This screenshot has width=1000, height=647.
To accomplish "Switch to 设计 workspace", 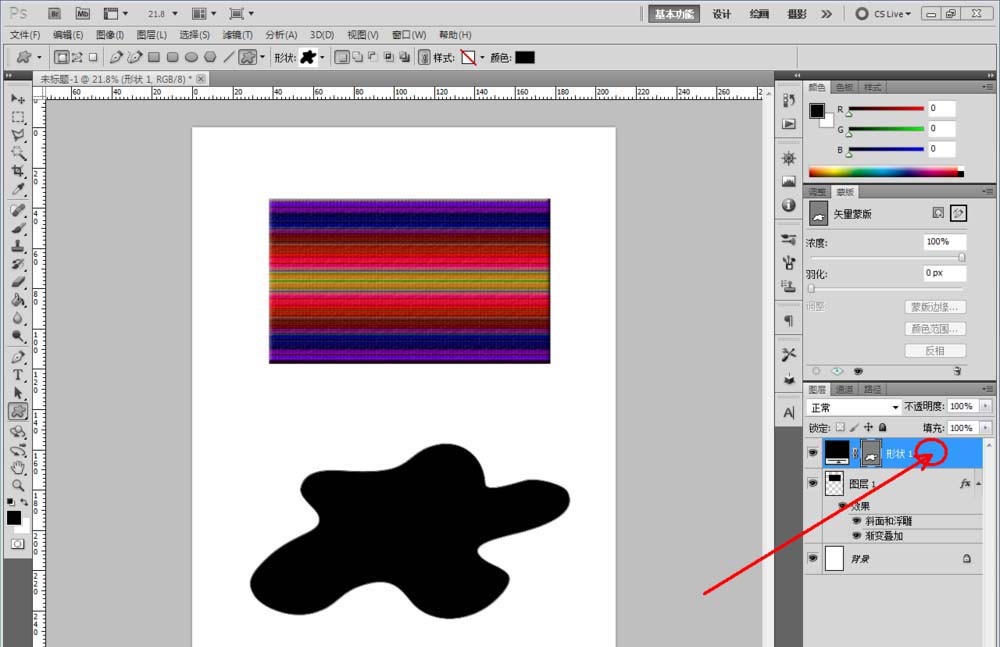I will (x=721, y=14).
